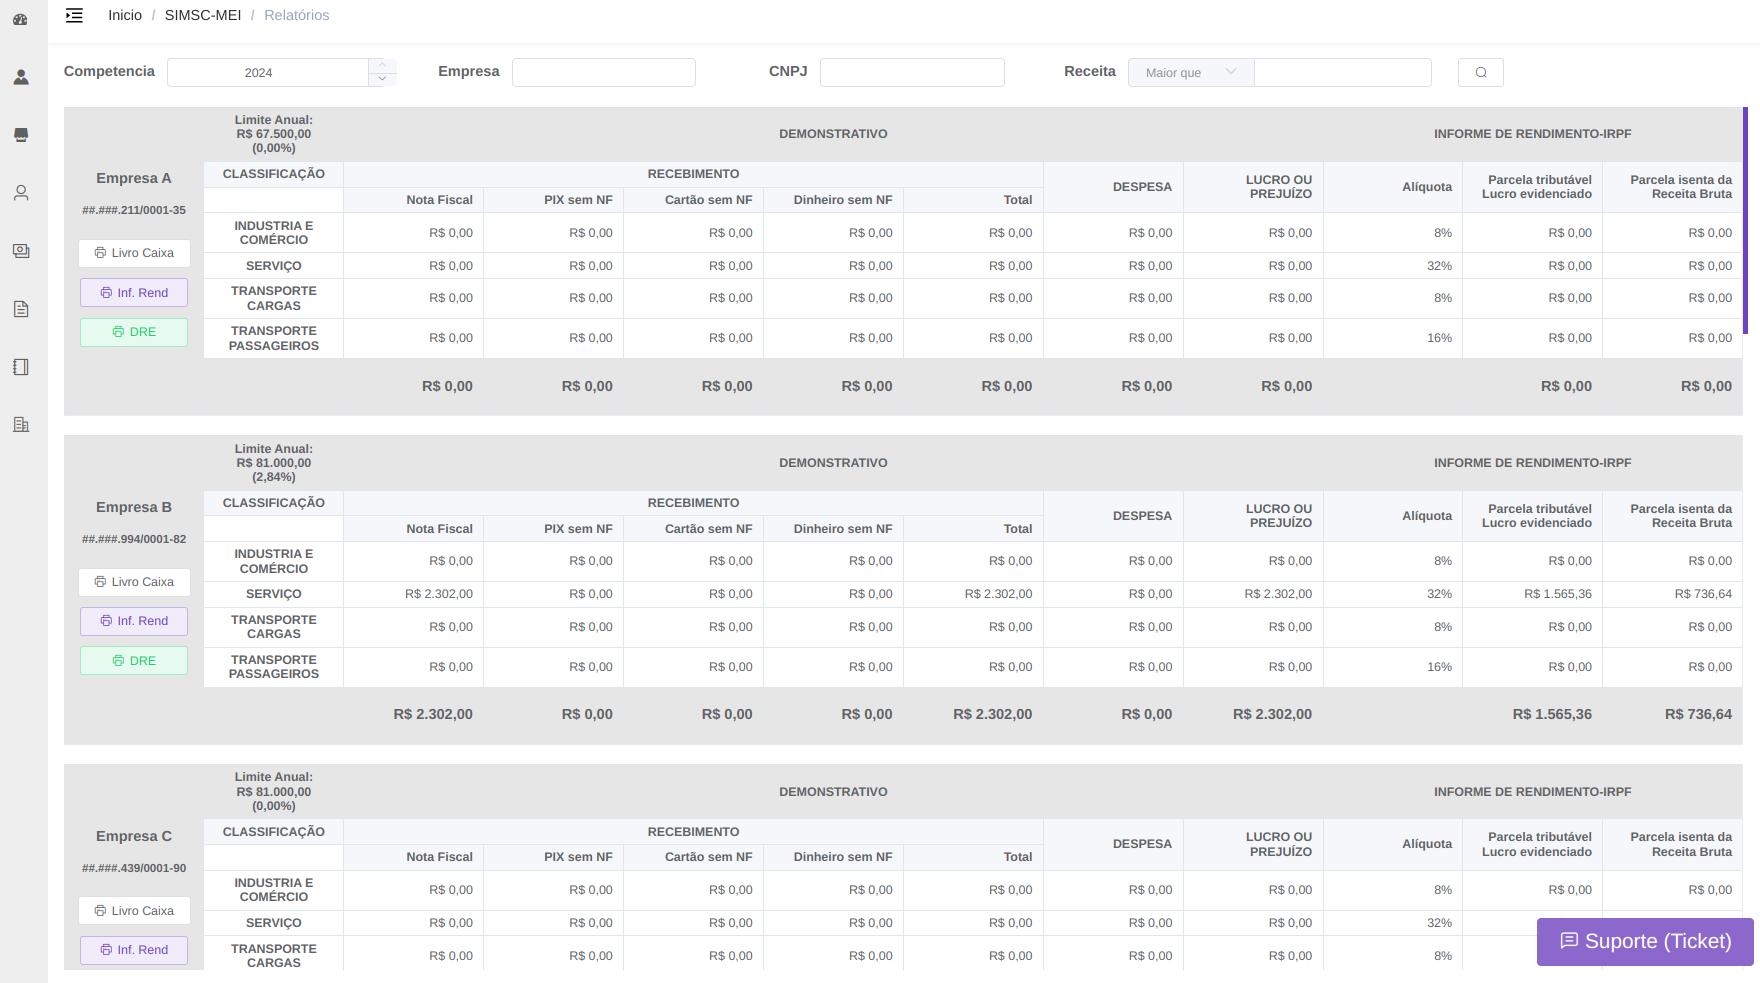Click the document icon in sidebar
Screen dimensions: 1760x983
tap(21, 309)
